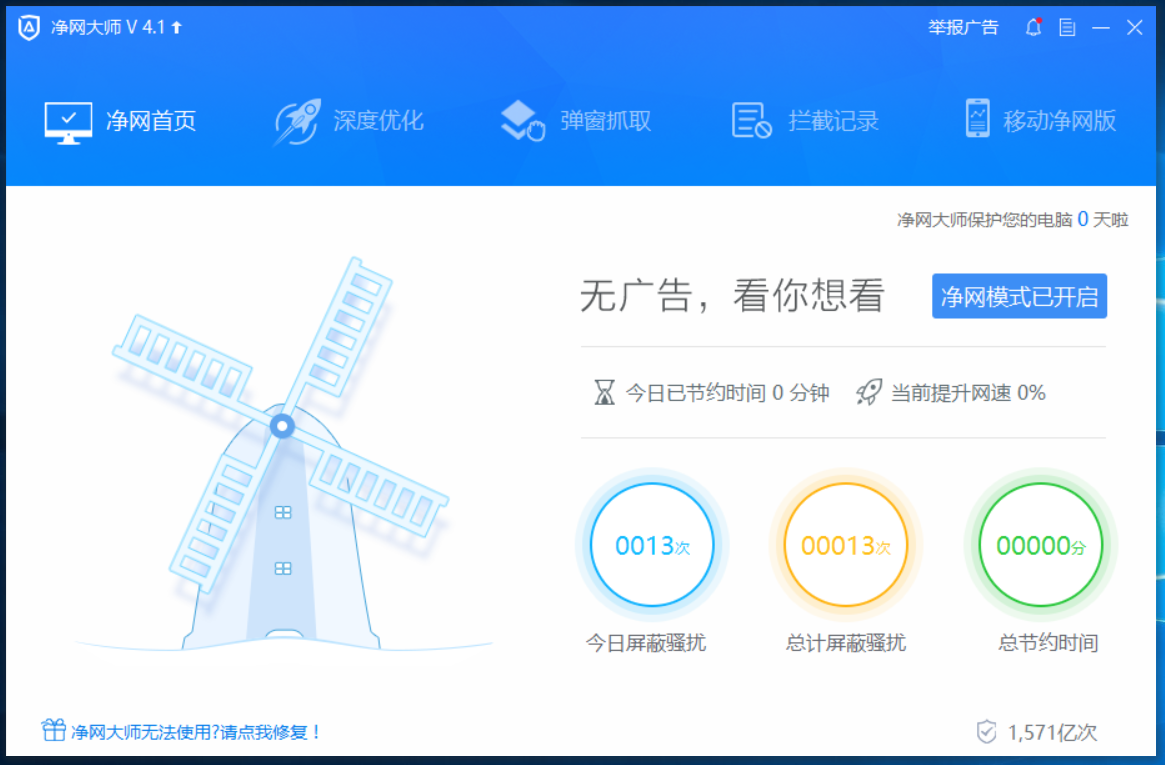Click the monitor icon for 净网首页
The width and height of the screenshot is (1165, 765).
[x=68, y=123]
